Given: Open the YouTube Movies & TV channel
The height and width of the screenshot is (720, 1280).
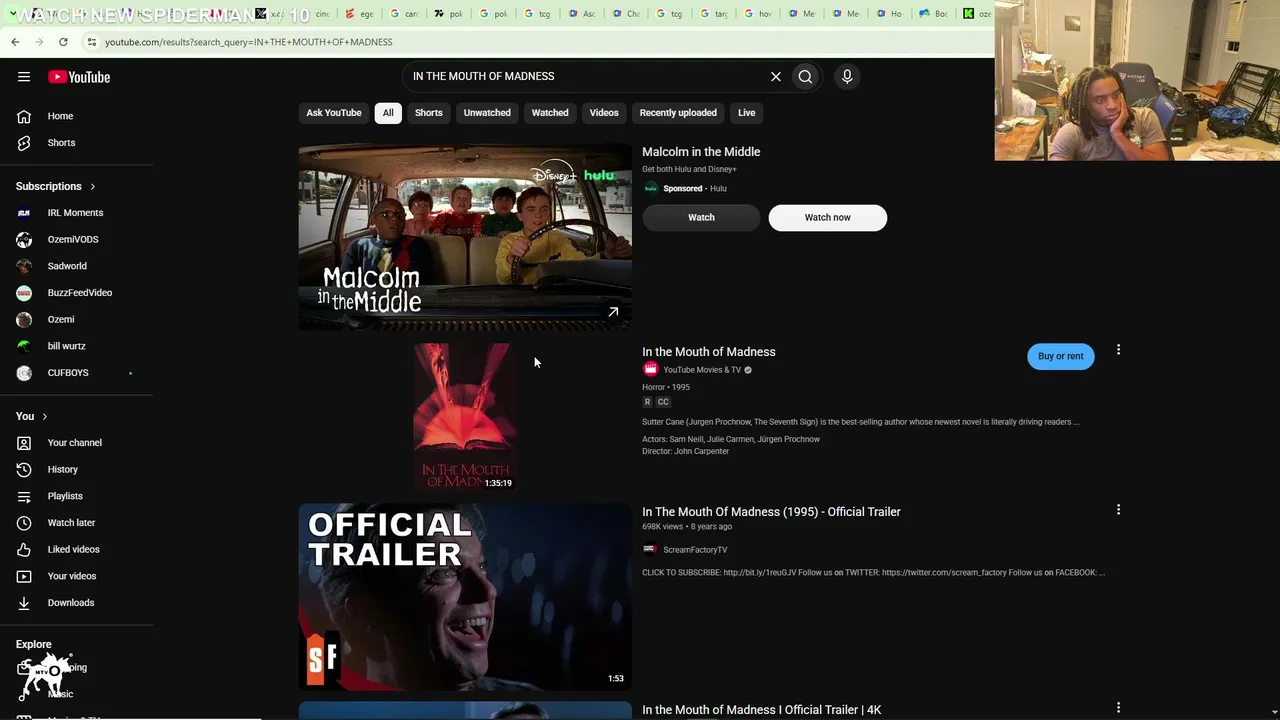Looking at the screenshot, I should [702, 370].
